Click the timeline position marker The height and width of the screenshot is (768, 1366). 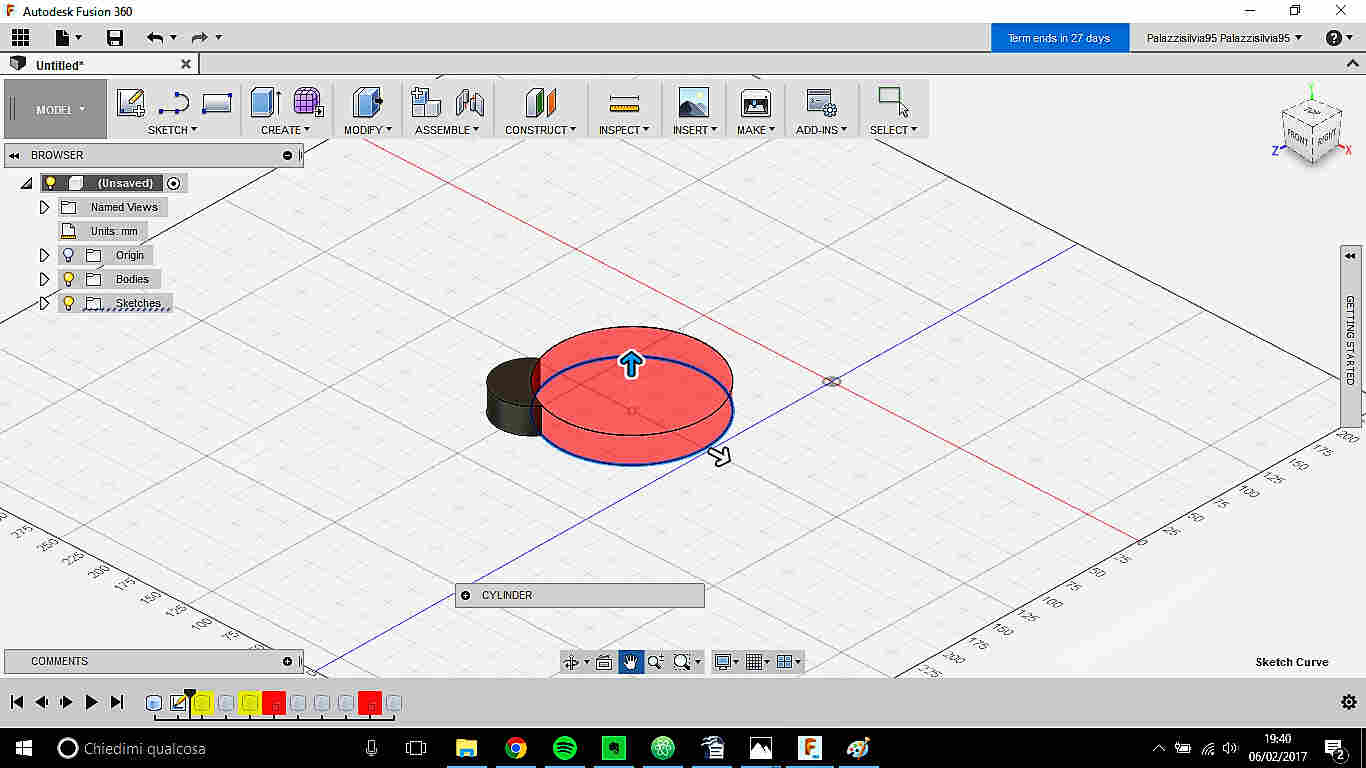(190, 696)
